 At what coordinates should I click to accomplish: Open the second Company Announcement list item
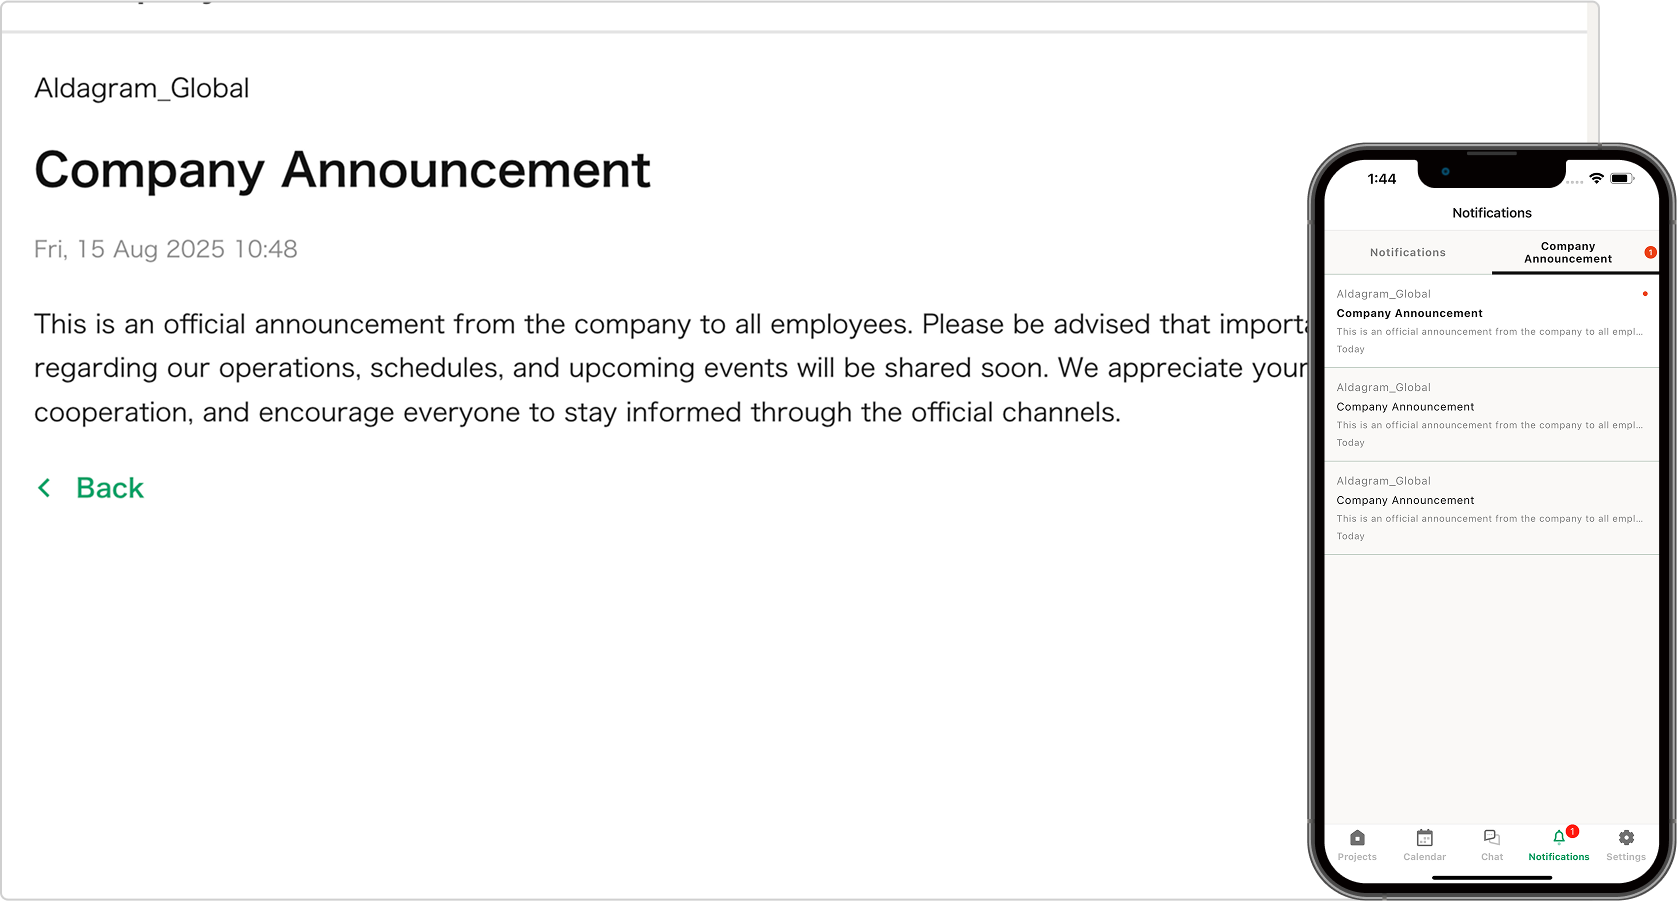tap(1490, 414)
